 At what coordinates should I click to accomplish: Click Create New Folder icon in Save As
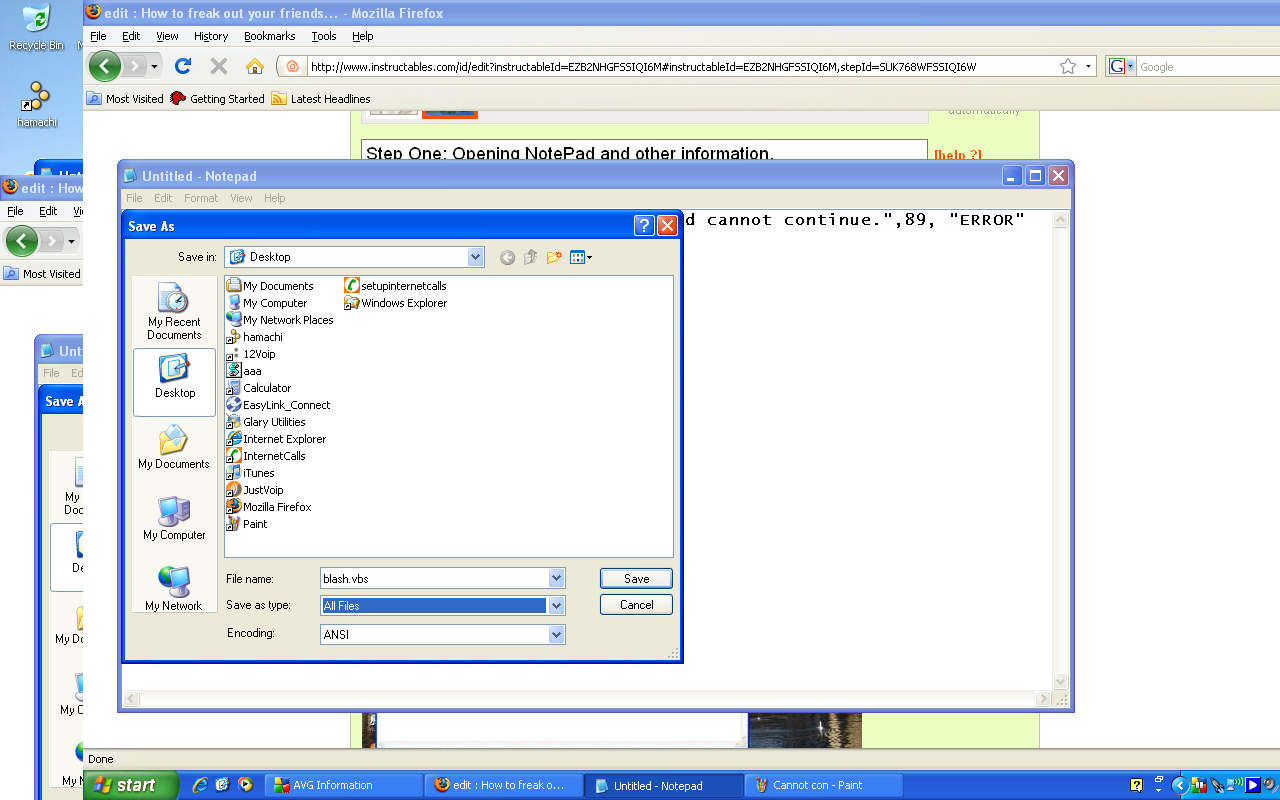[x=554, y=258]
